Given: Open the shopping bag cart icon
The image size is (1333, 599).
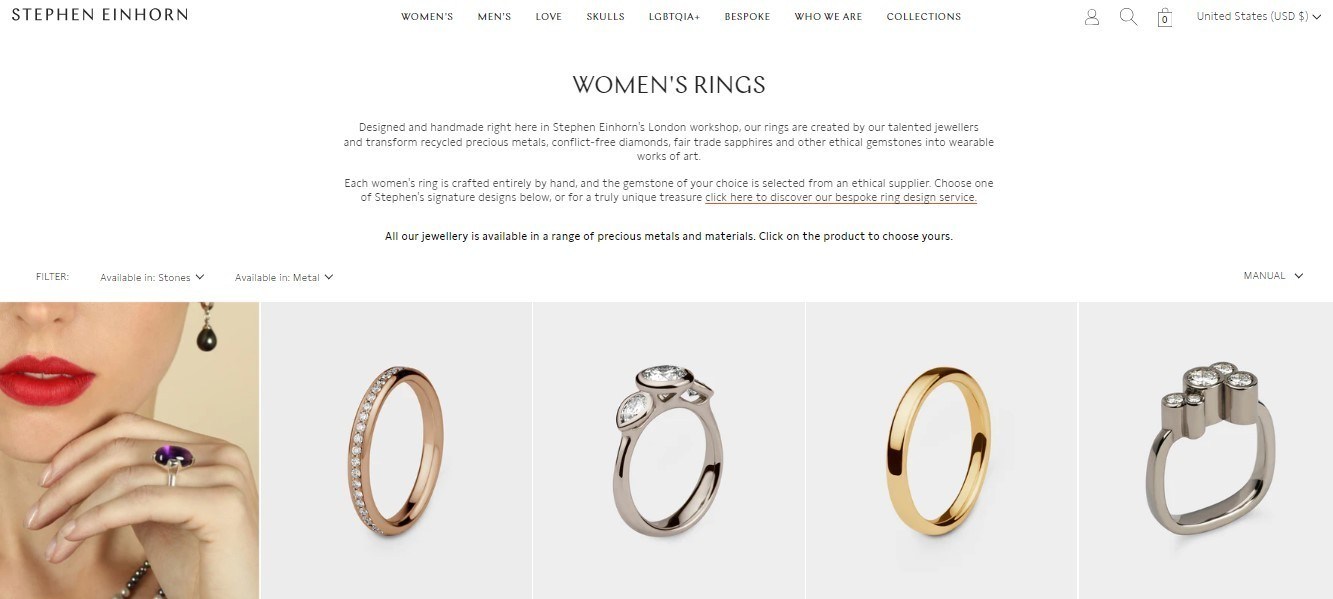Looking at the screenshot, I should (1164, 17).
